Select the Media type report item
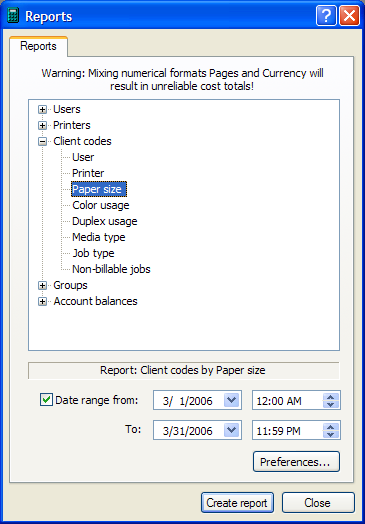Viewport: 365px width, 524px height. coord(99,237)
